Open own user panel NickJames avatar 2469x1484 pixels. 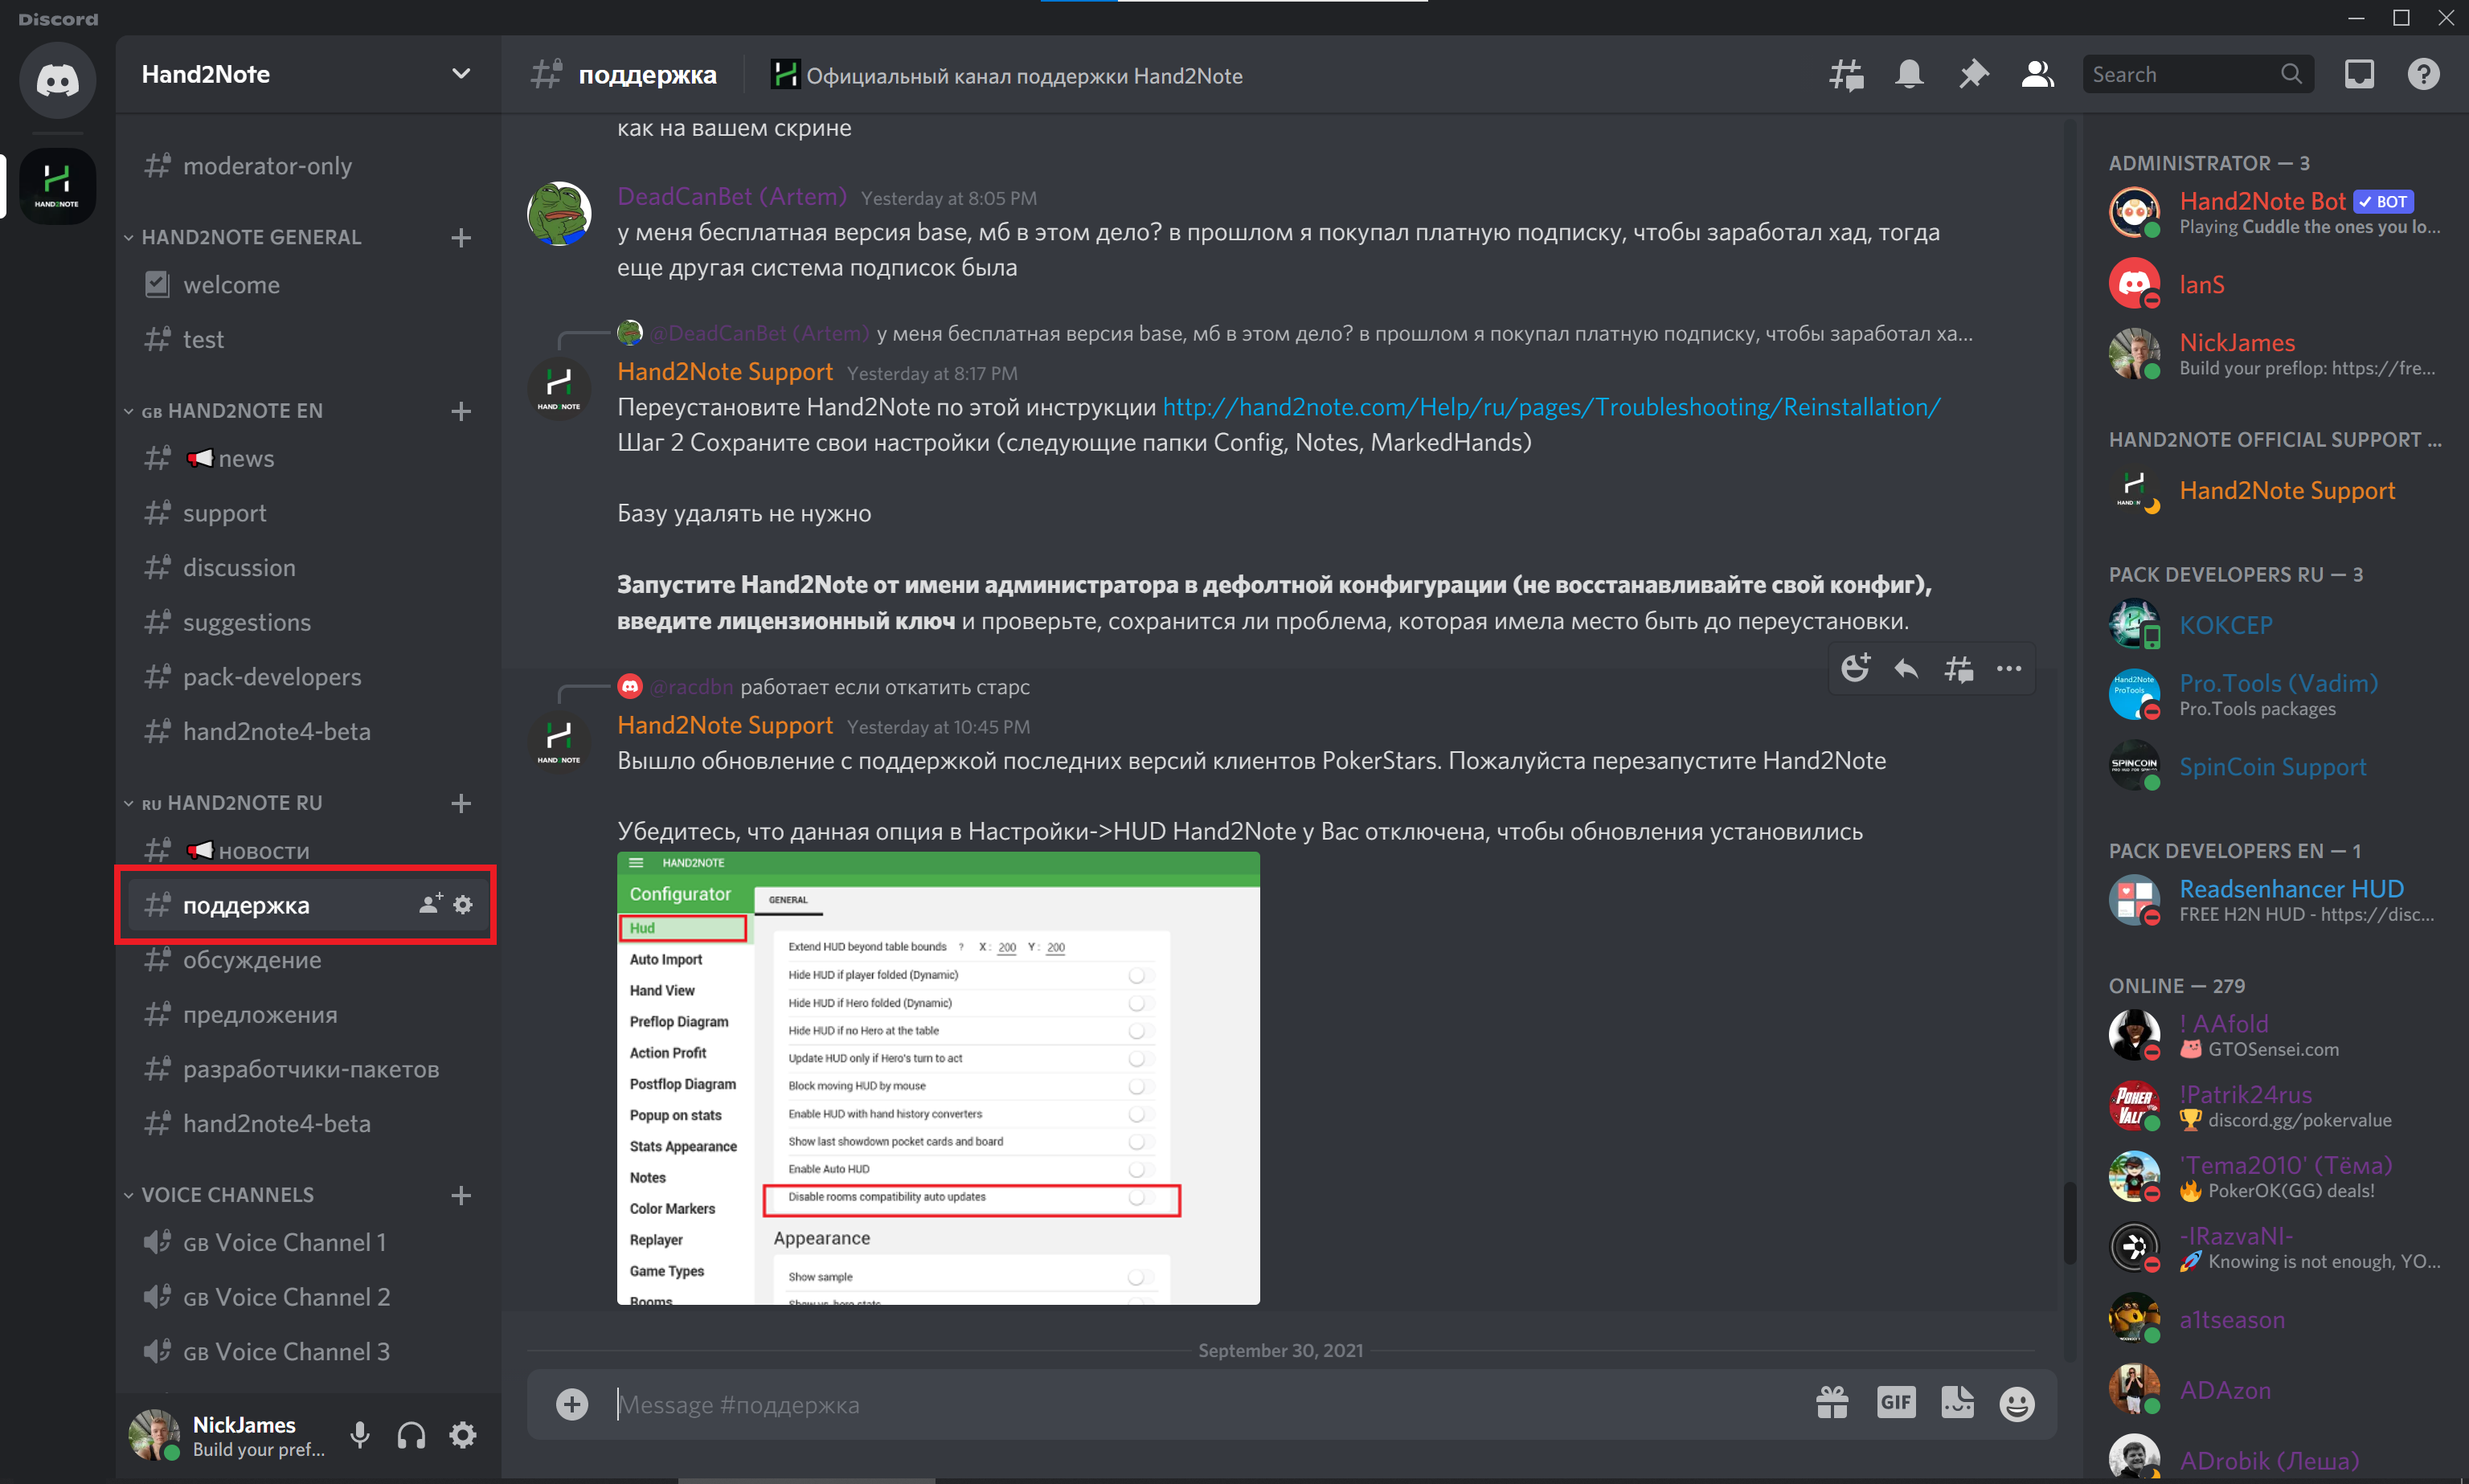tap(154, 1435)
